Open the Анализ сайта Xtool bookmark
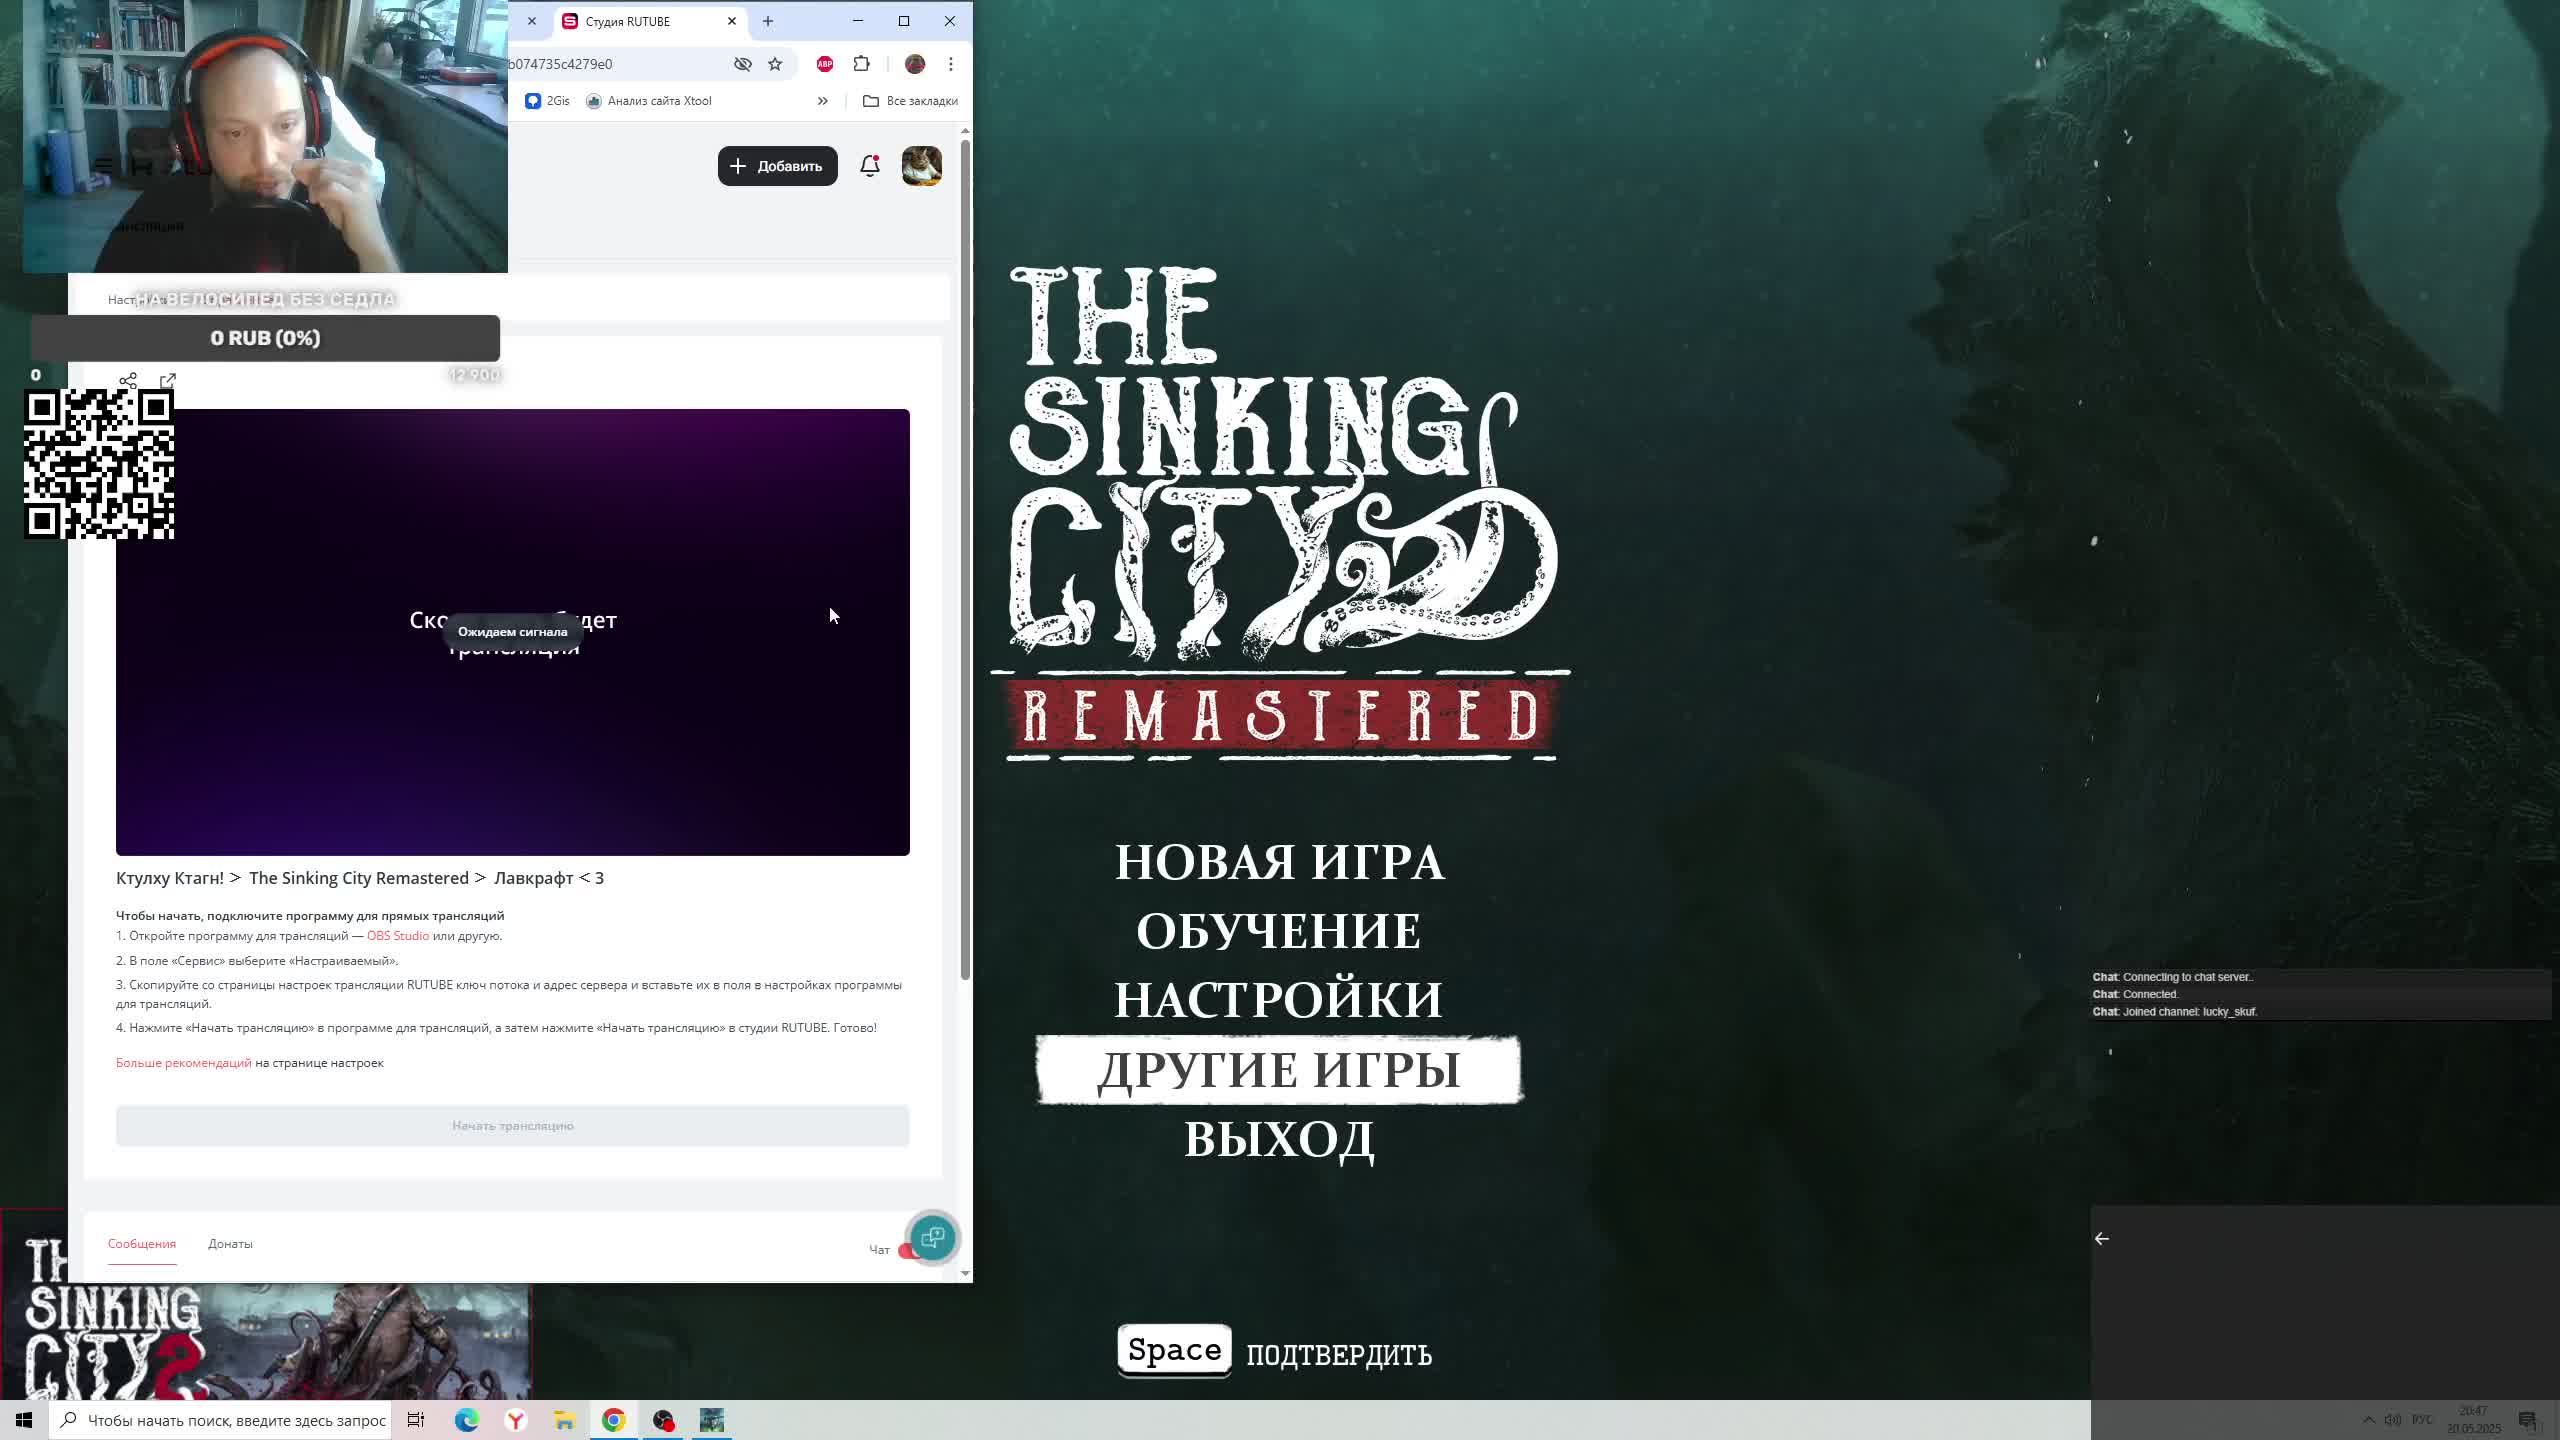 click(x=649, y=101)
